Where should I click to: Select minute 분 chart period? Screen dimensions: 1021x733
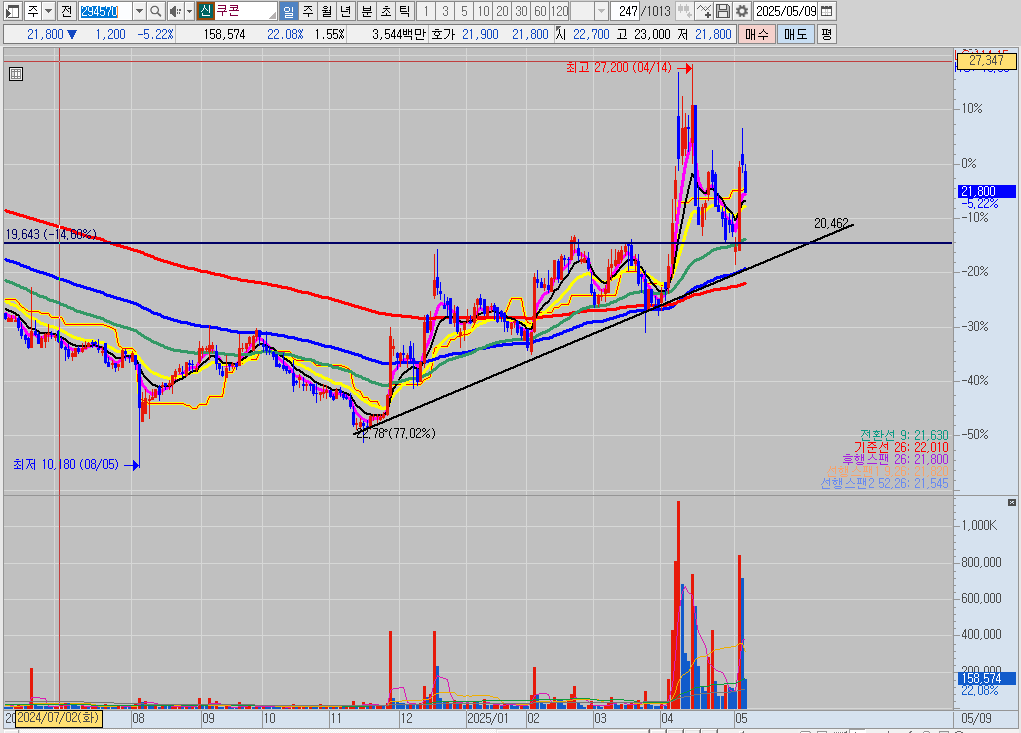(x=367, y=11)
